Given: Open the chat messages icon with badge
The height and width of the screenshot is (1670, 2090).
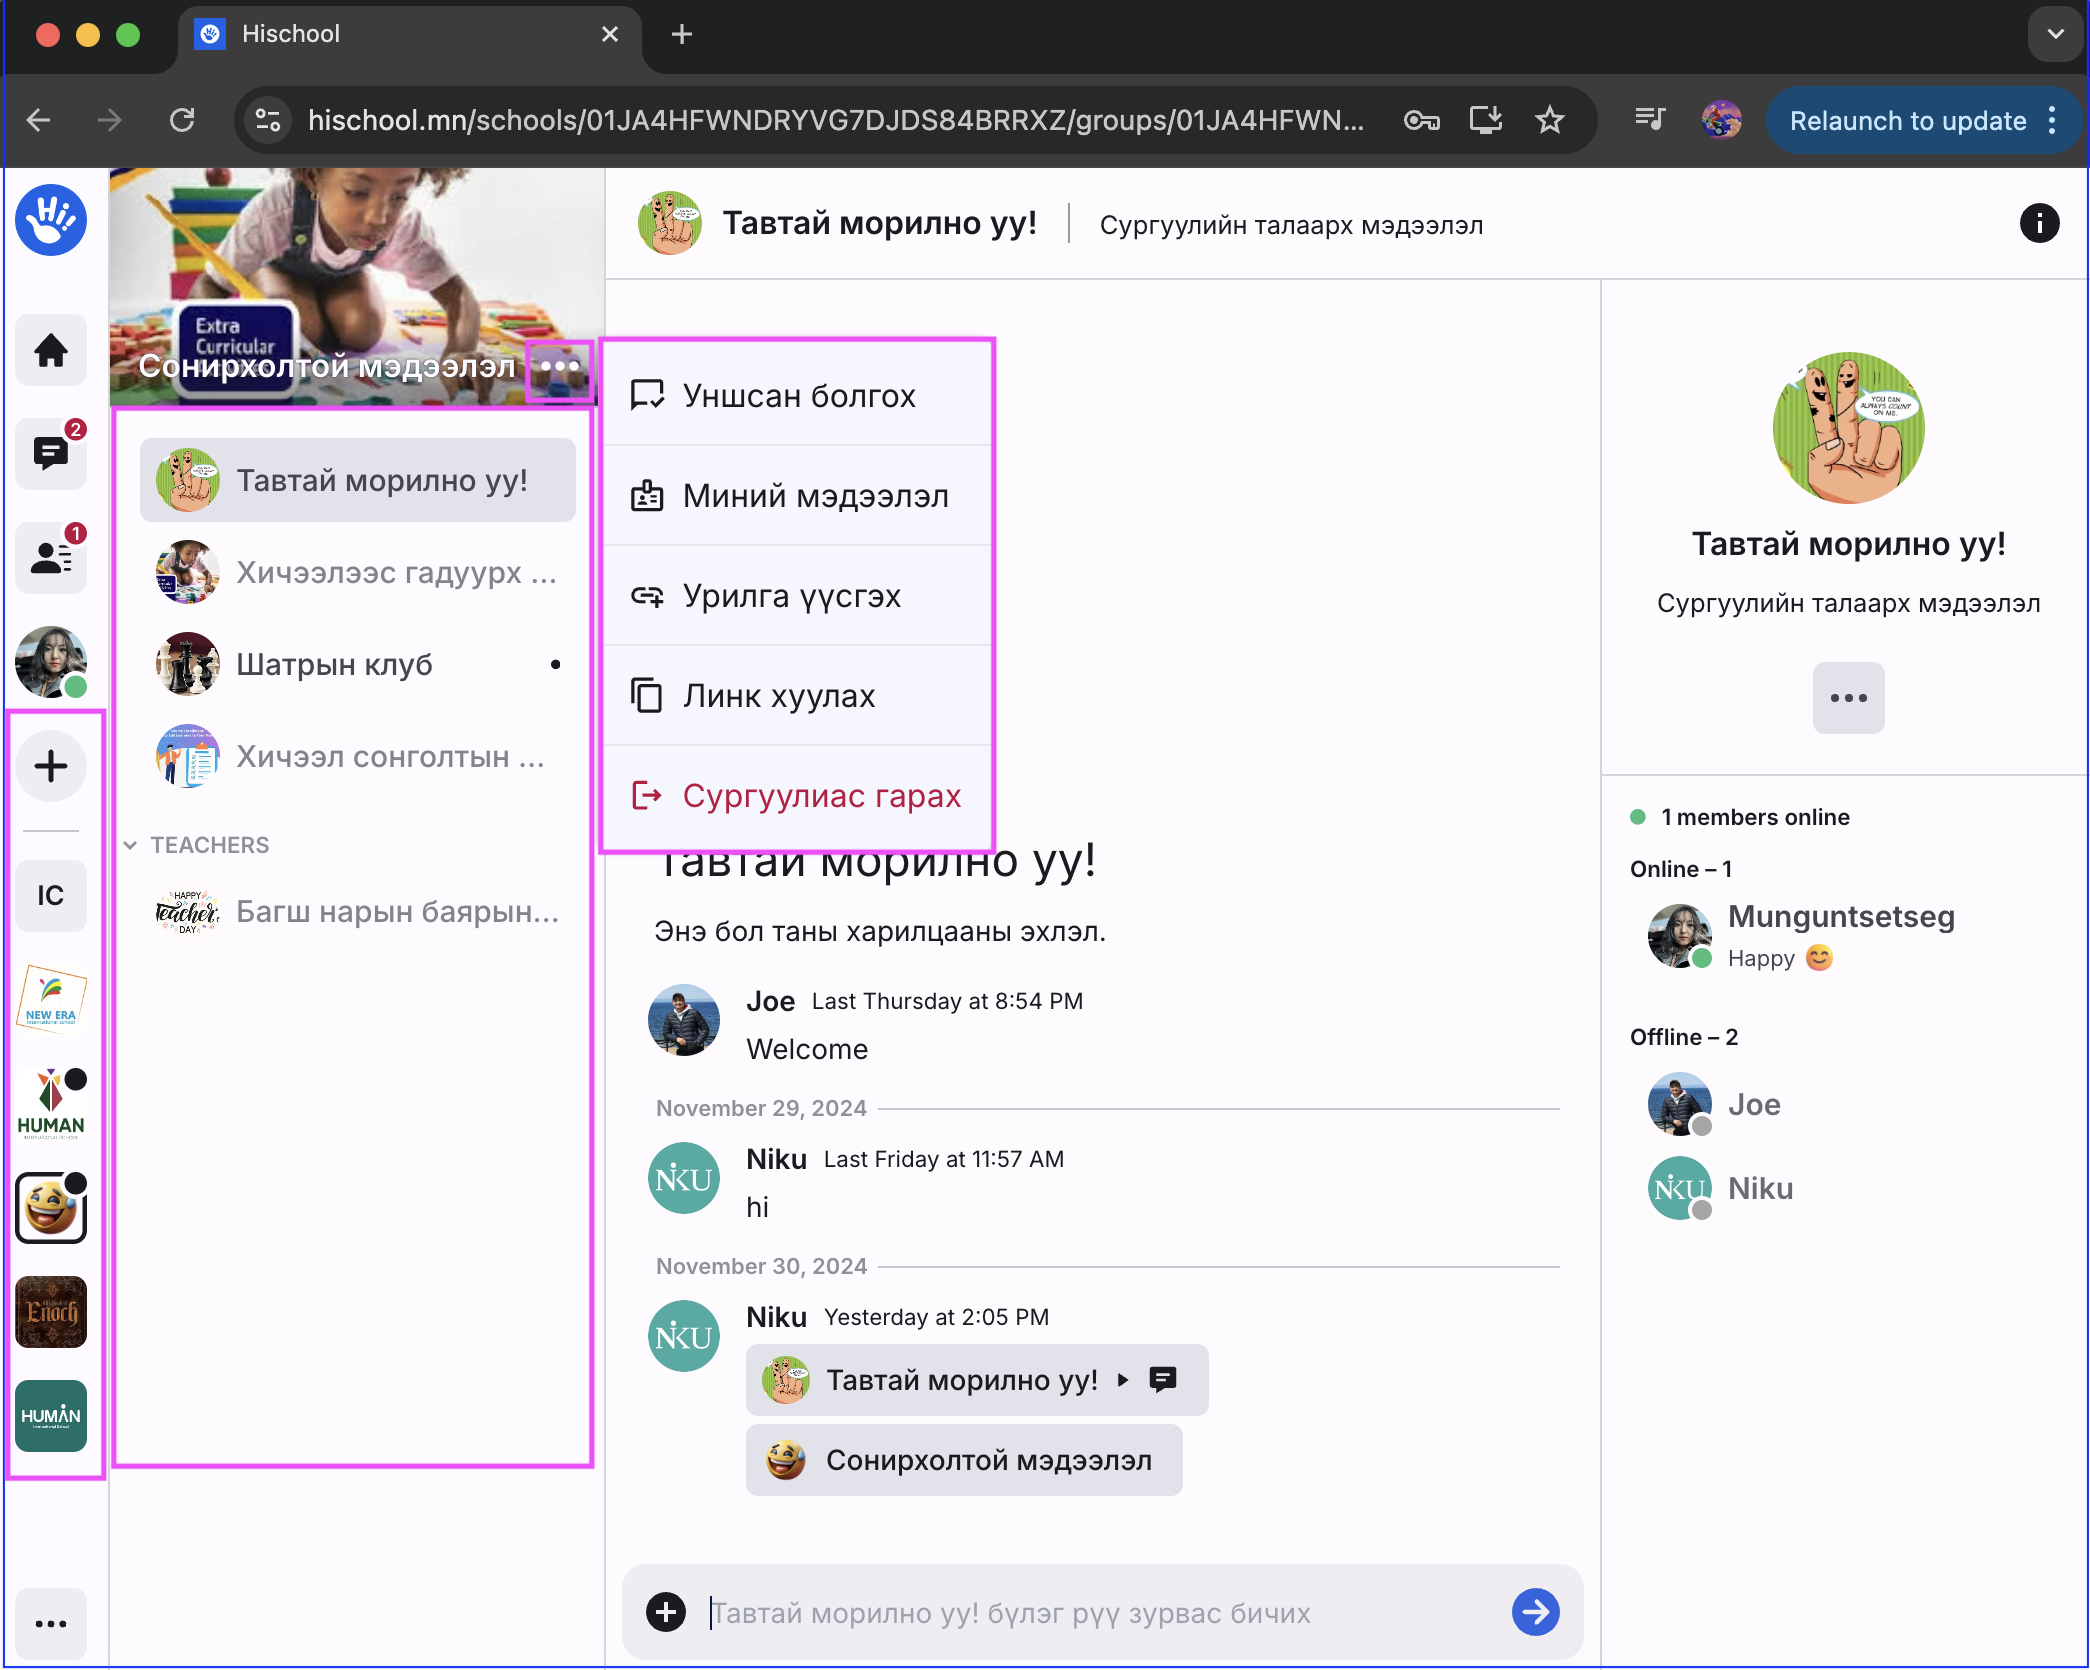Looking at the screenshot, I should [50, 454].
